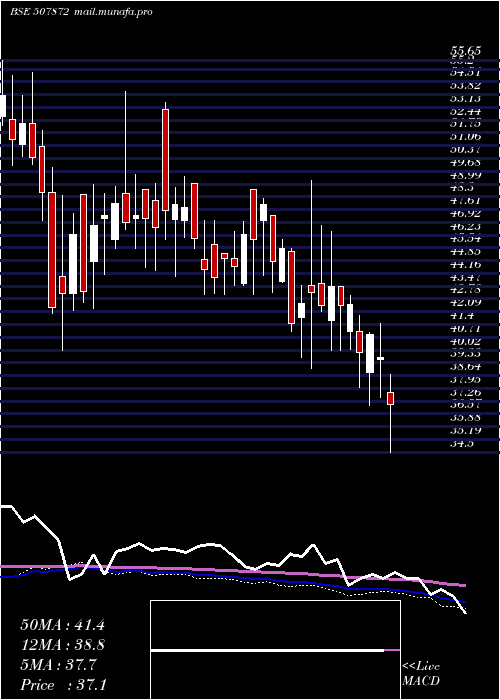This screenshot has height=700, width=500.
Task: Select the 44.16 price axis label
Action: coord(465,264)
